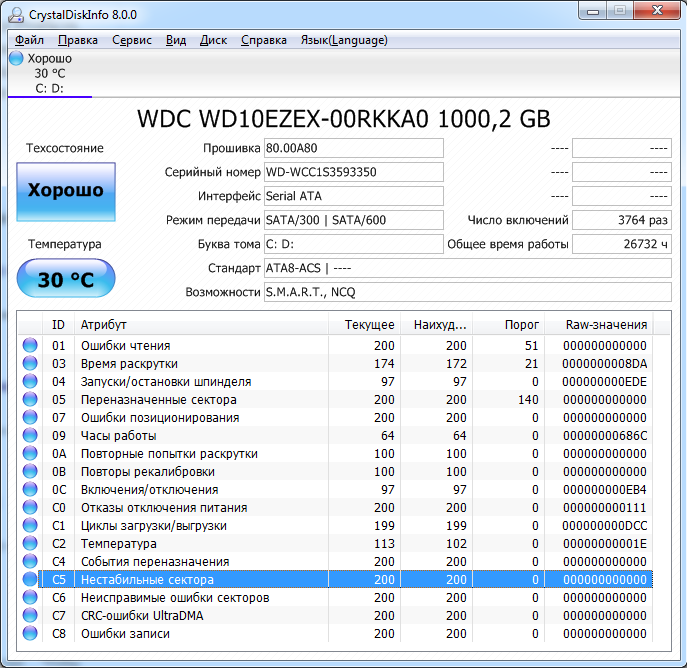Select the Неисправимые ошибки секторов row
The image size is (687, 668).
click(335, 597)
